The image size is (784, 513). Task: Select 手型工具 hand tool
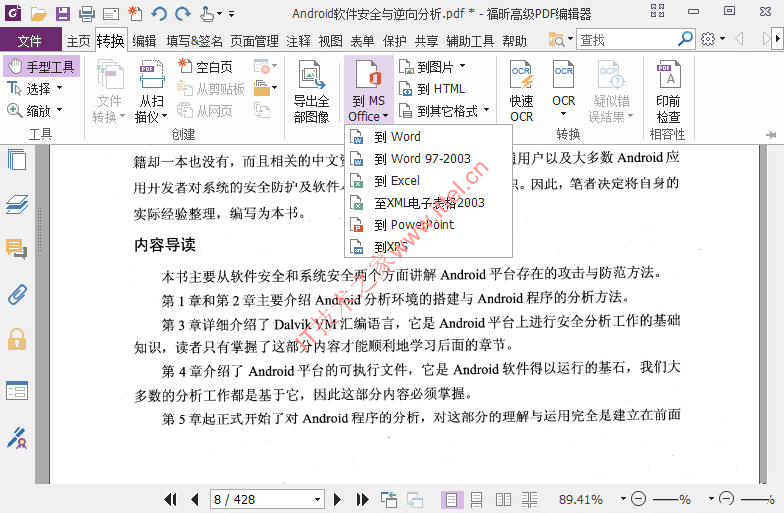pos(42,66)
